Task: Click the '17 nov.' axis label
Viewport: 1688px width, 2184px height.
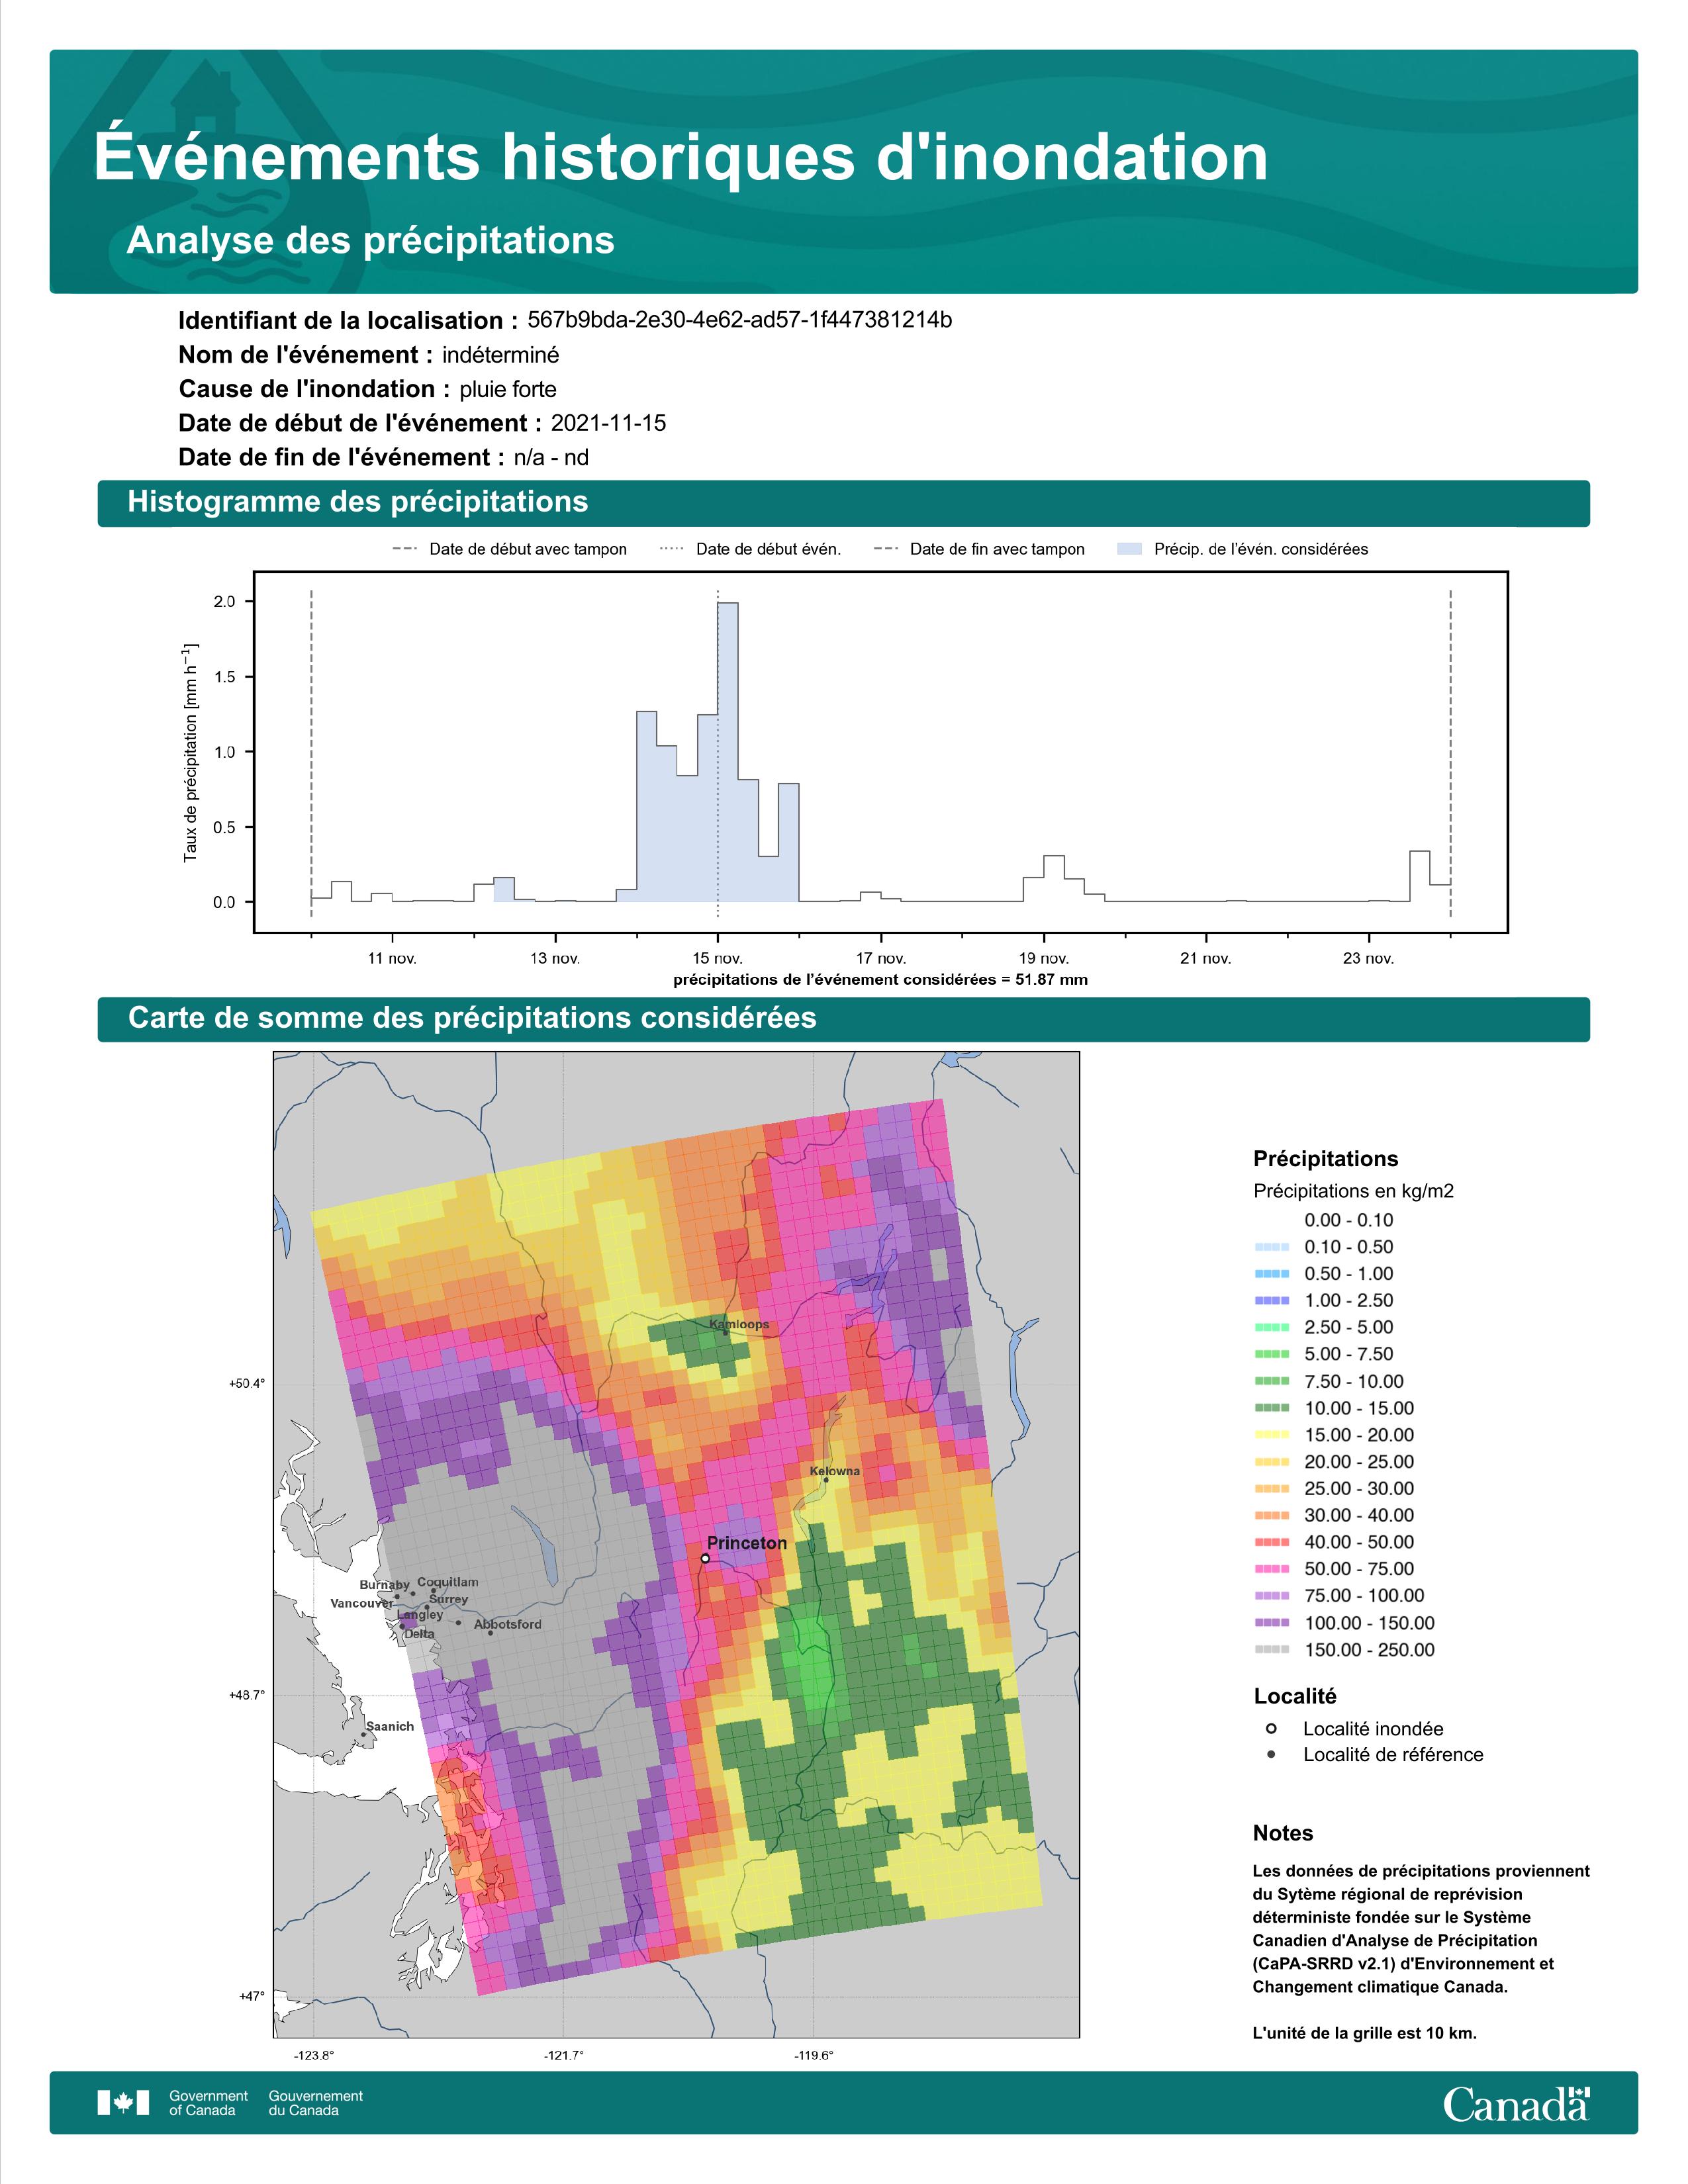Action: pos(881,958)
